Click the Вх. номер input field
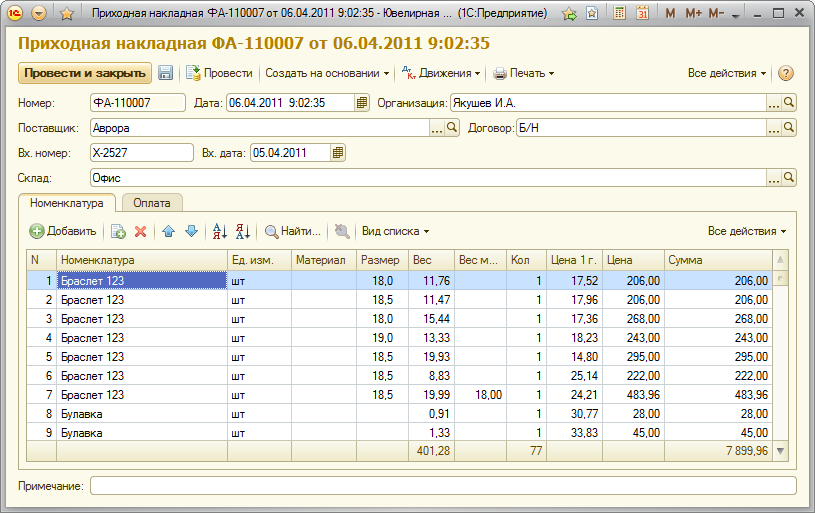Image resolution: width=815 pixels, height=513 pixels. click(142, 153)
